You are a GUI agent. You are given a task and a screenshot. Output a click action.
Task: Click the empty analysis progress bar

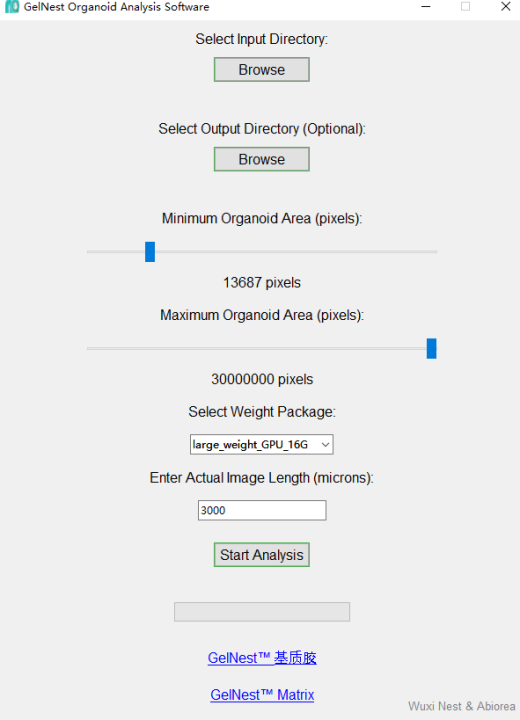[x=262, y=612]
